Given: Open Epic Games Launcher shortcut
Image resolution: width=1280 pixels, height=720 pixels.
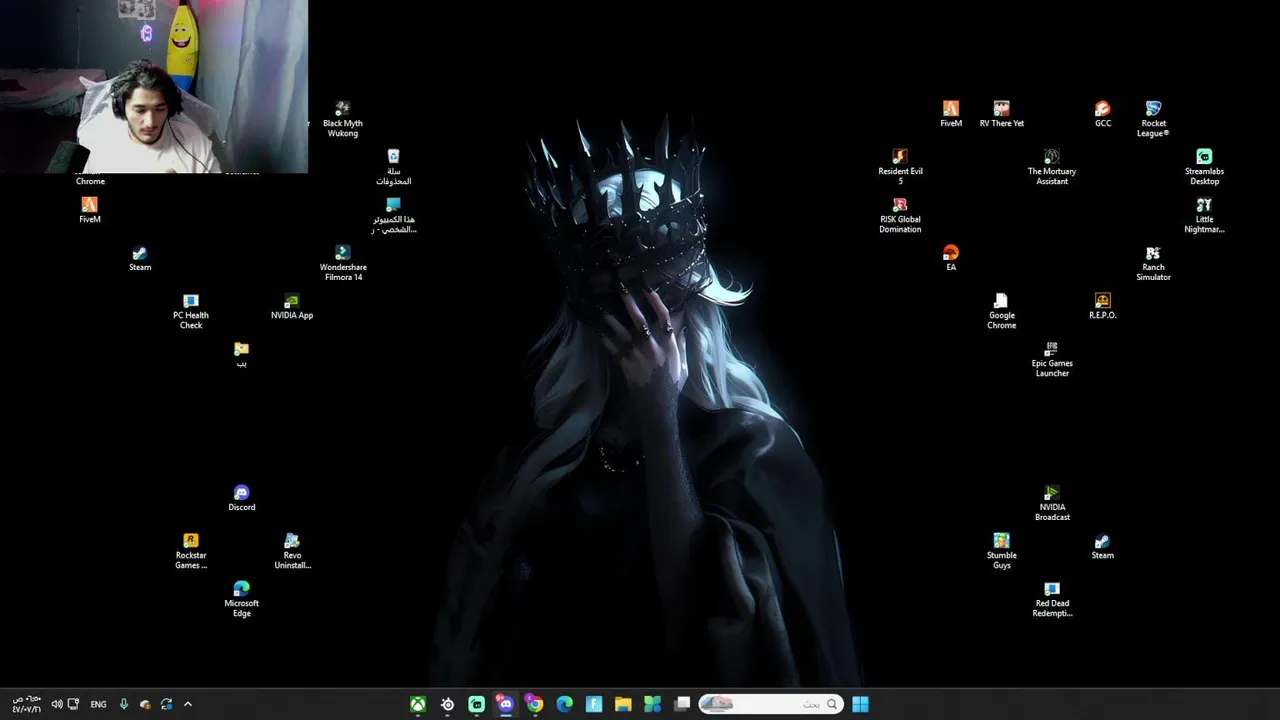Looking at the screenshot, I should click(x=1052, y=358).
